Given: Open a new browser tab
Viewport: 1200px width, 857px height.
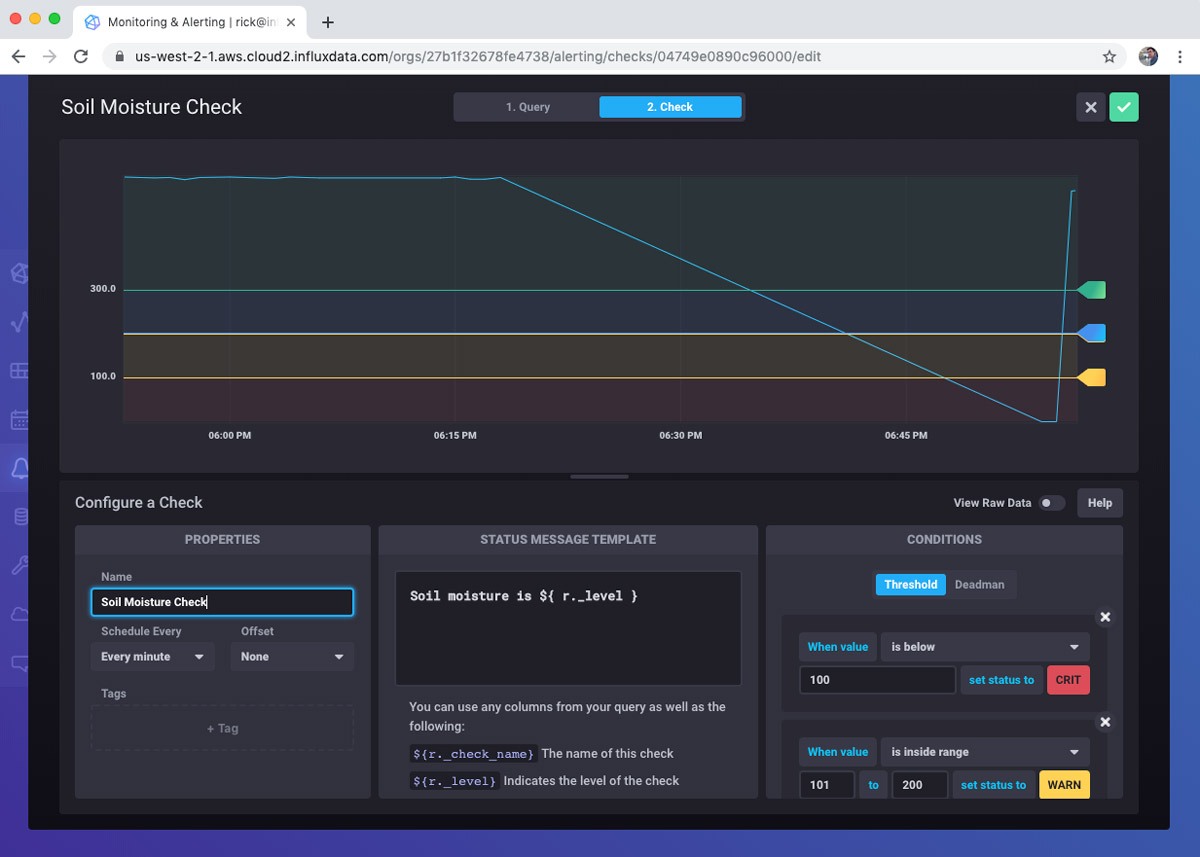Looking at the screenshot, I should pyautogui.click(x=328, y=22).
